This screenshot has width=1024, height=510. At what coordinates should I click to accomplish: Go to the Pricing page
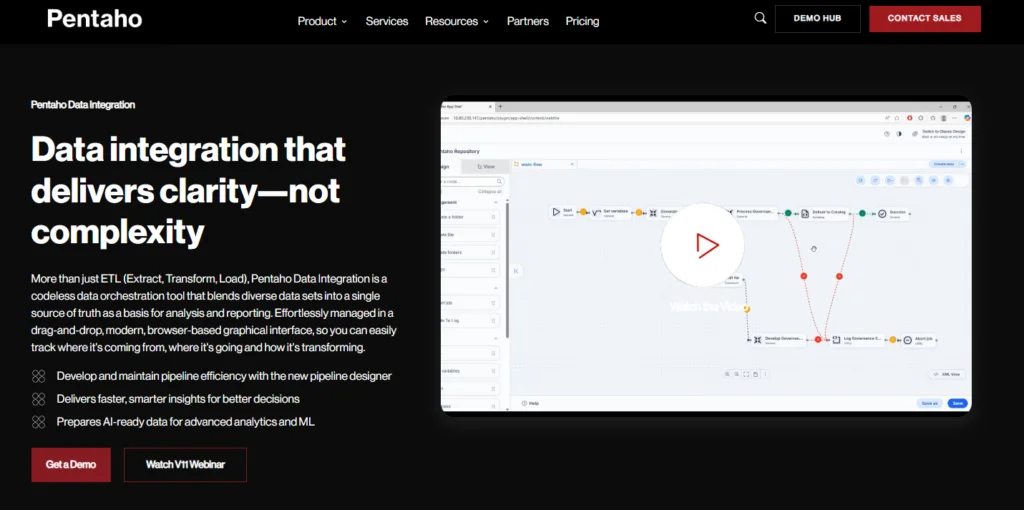coord(582,21)
